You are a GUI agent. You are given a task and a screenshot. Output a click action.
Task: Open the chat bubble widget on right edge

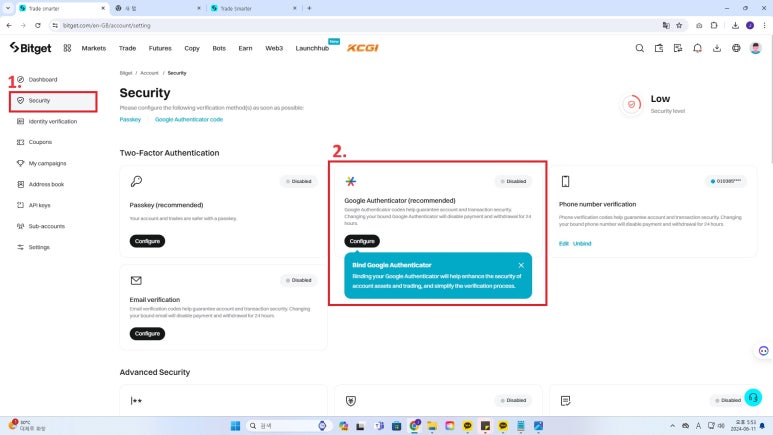763,351
